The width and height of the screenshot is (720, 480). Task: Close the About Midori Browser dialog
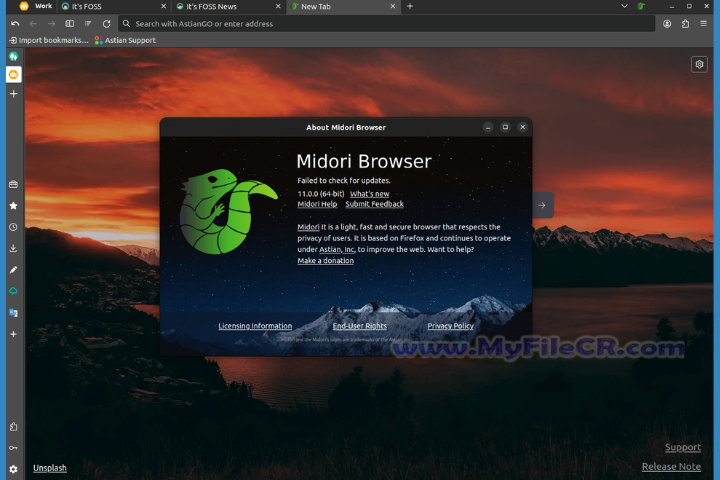[x=523, y=127]
